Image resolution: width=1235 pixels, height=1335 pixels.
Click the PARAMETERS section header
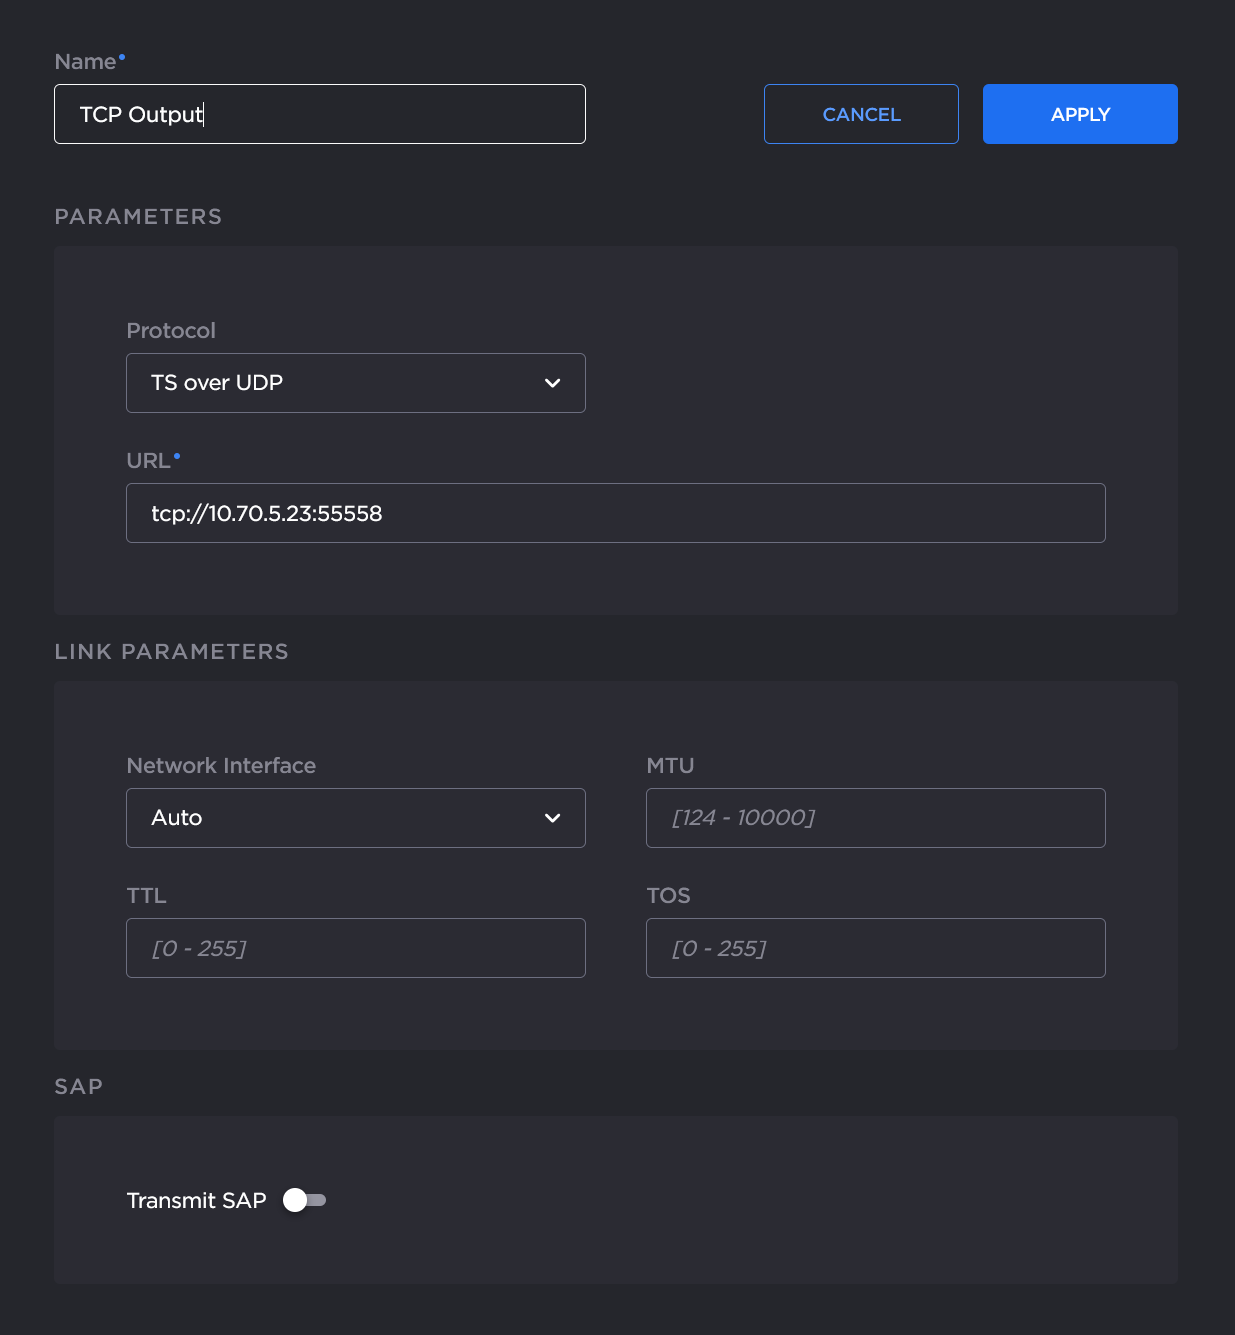(138, 216)
